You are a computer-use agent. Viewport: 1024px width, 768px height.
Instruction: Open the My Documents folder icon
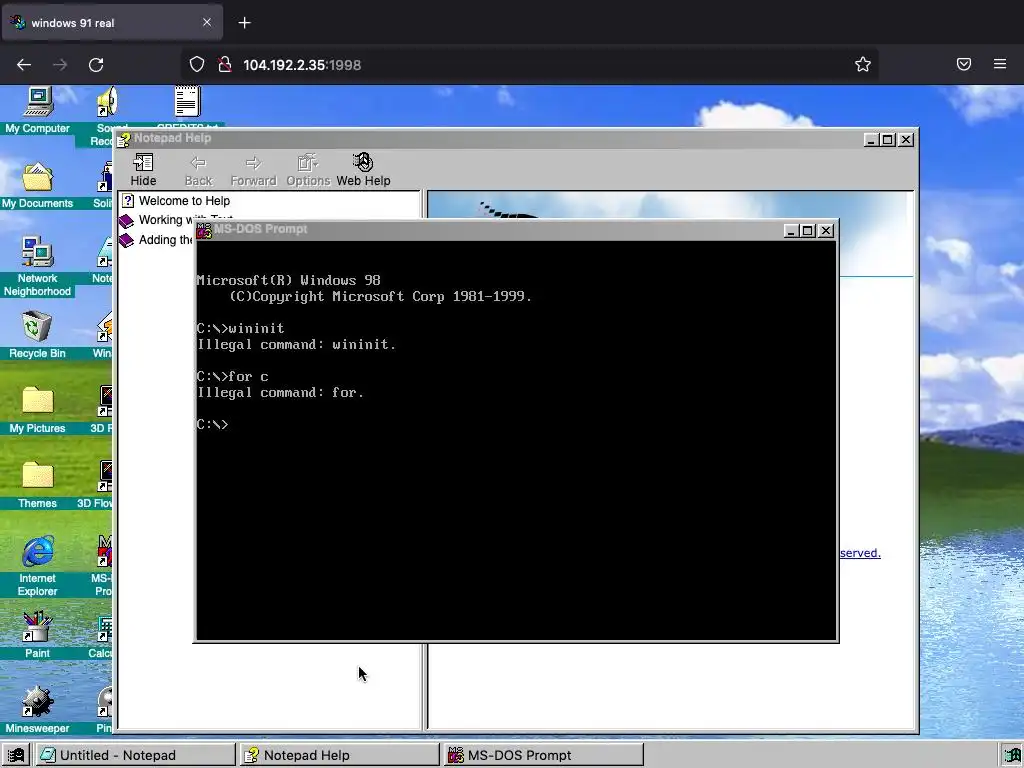pyautogui.click(x=37, y=185)
